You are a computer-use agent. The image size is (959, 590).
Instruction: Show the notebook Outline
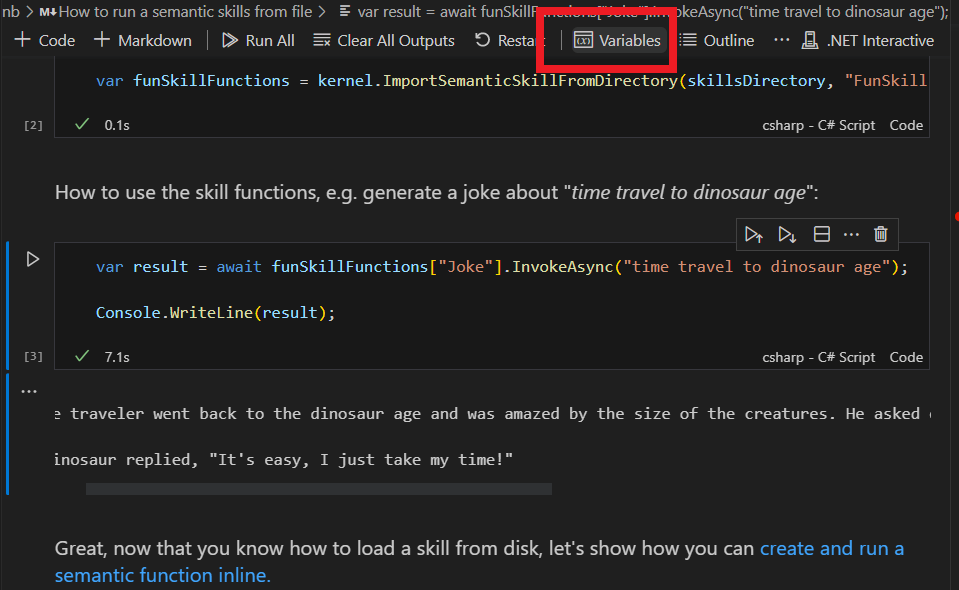[x=717, y=40]
